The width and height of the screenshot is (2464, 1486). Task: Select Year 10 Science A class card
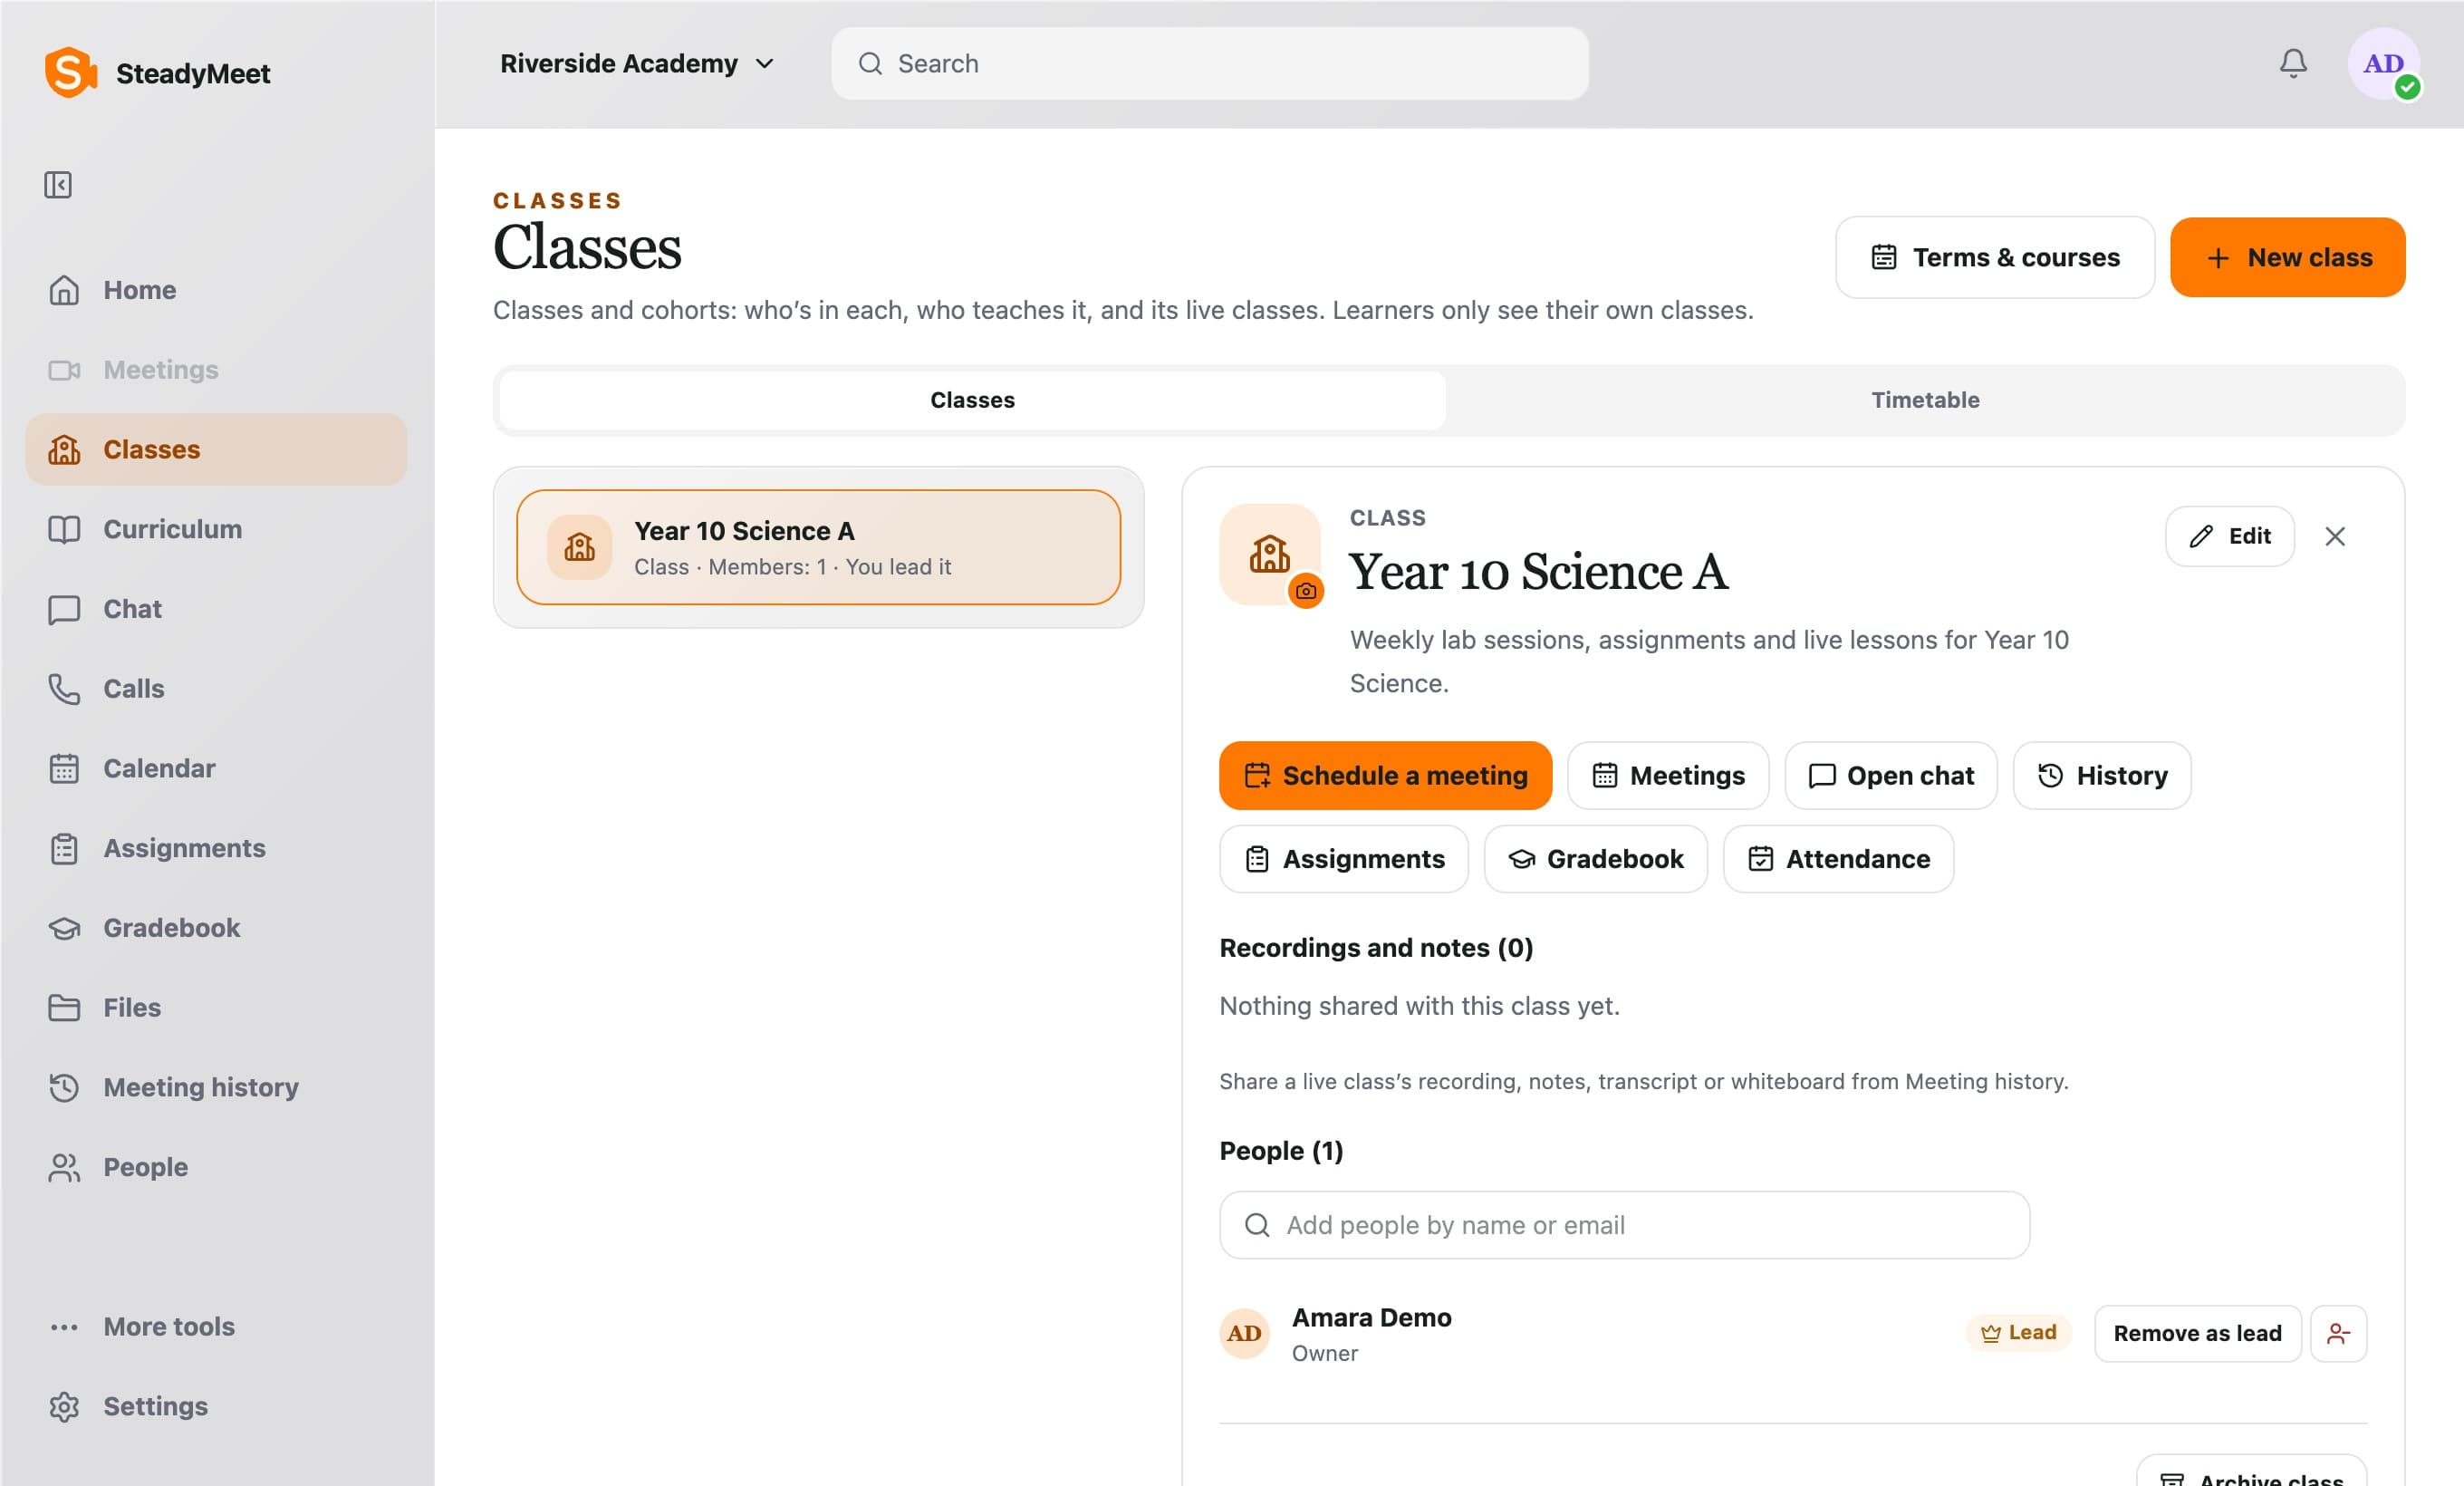[x=818, y=547]
